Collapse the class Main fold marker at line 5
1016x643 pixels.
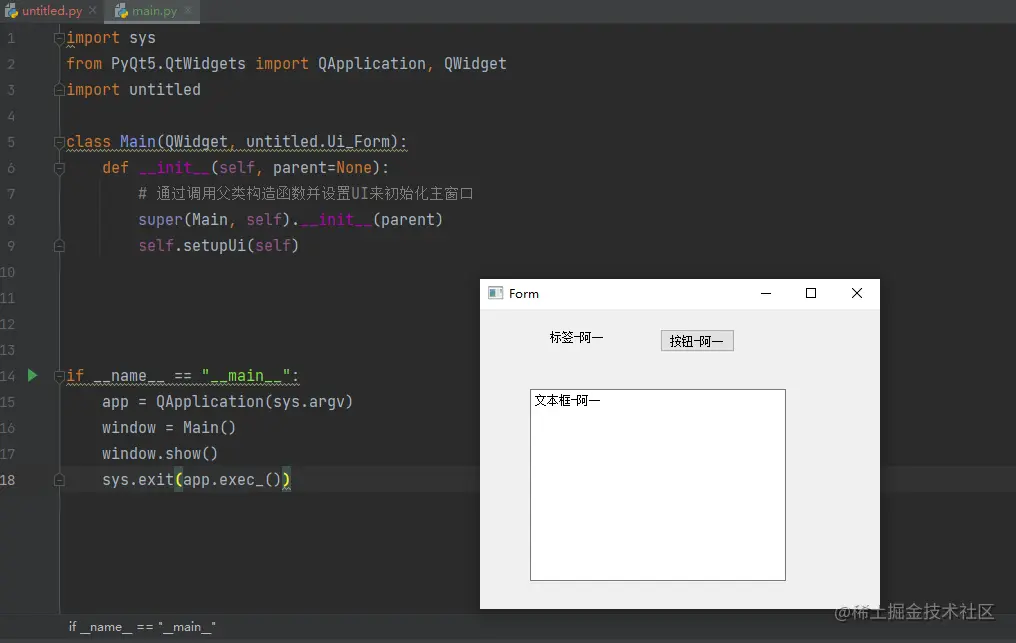59,142
